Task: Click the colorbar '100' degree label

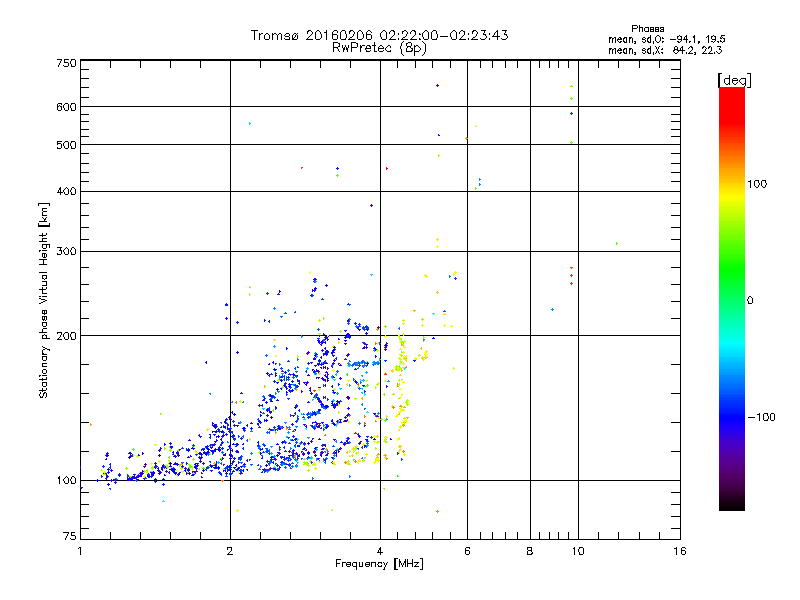Action: click(x=757, y=184)
